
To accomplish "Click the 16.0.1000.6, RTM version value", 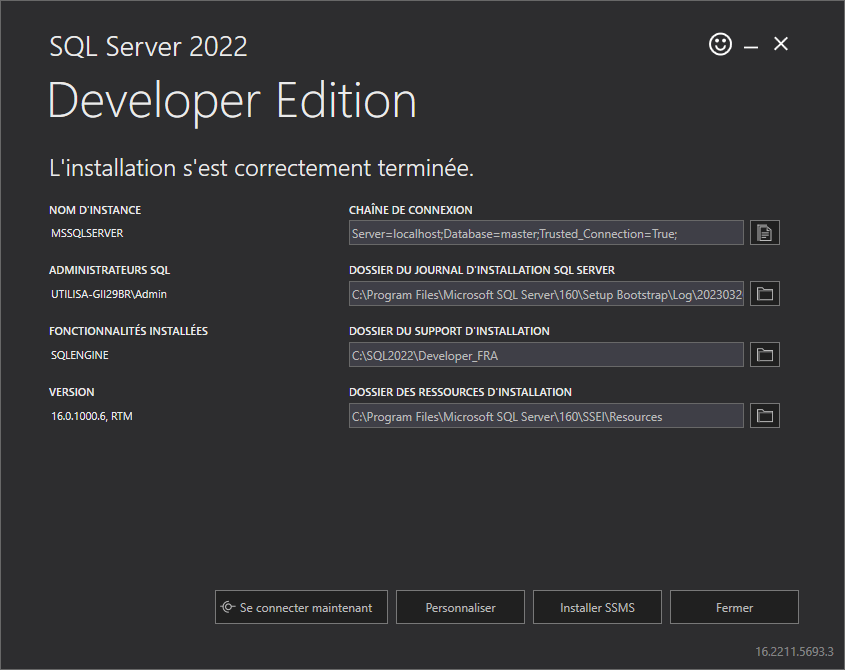I will click(x=92, y=416).
